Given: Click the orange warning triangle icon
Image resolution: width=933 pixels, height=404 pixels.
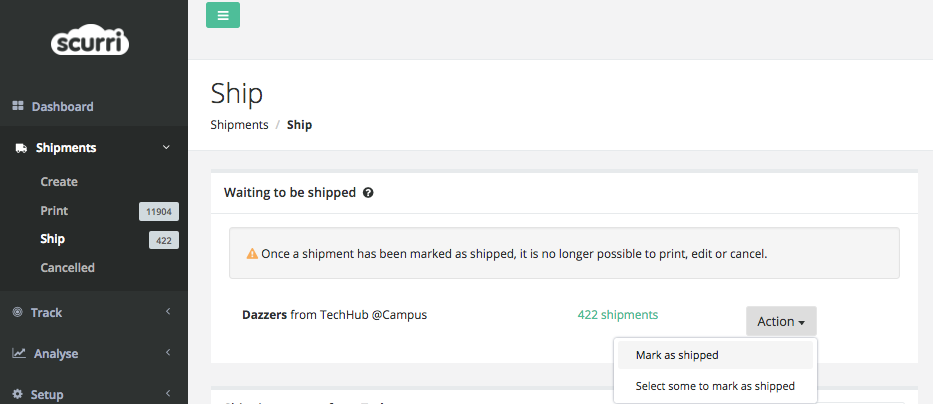Looking at the screenshot, I should click(252, 254).
